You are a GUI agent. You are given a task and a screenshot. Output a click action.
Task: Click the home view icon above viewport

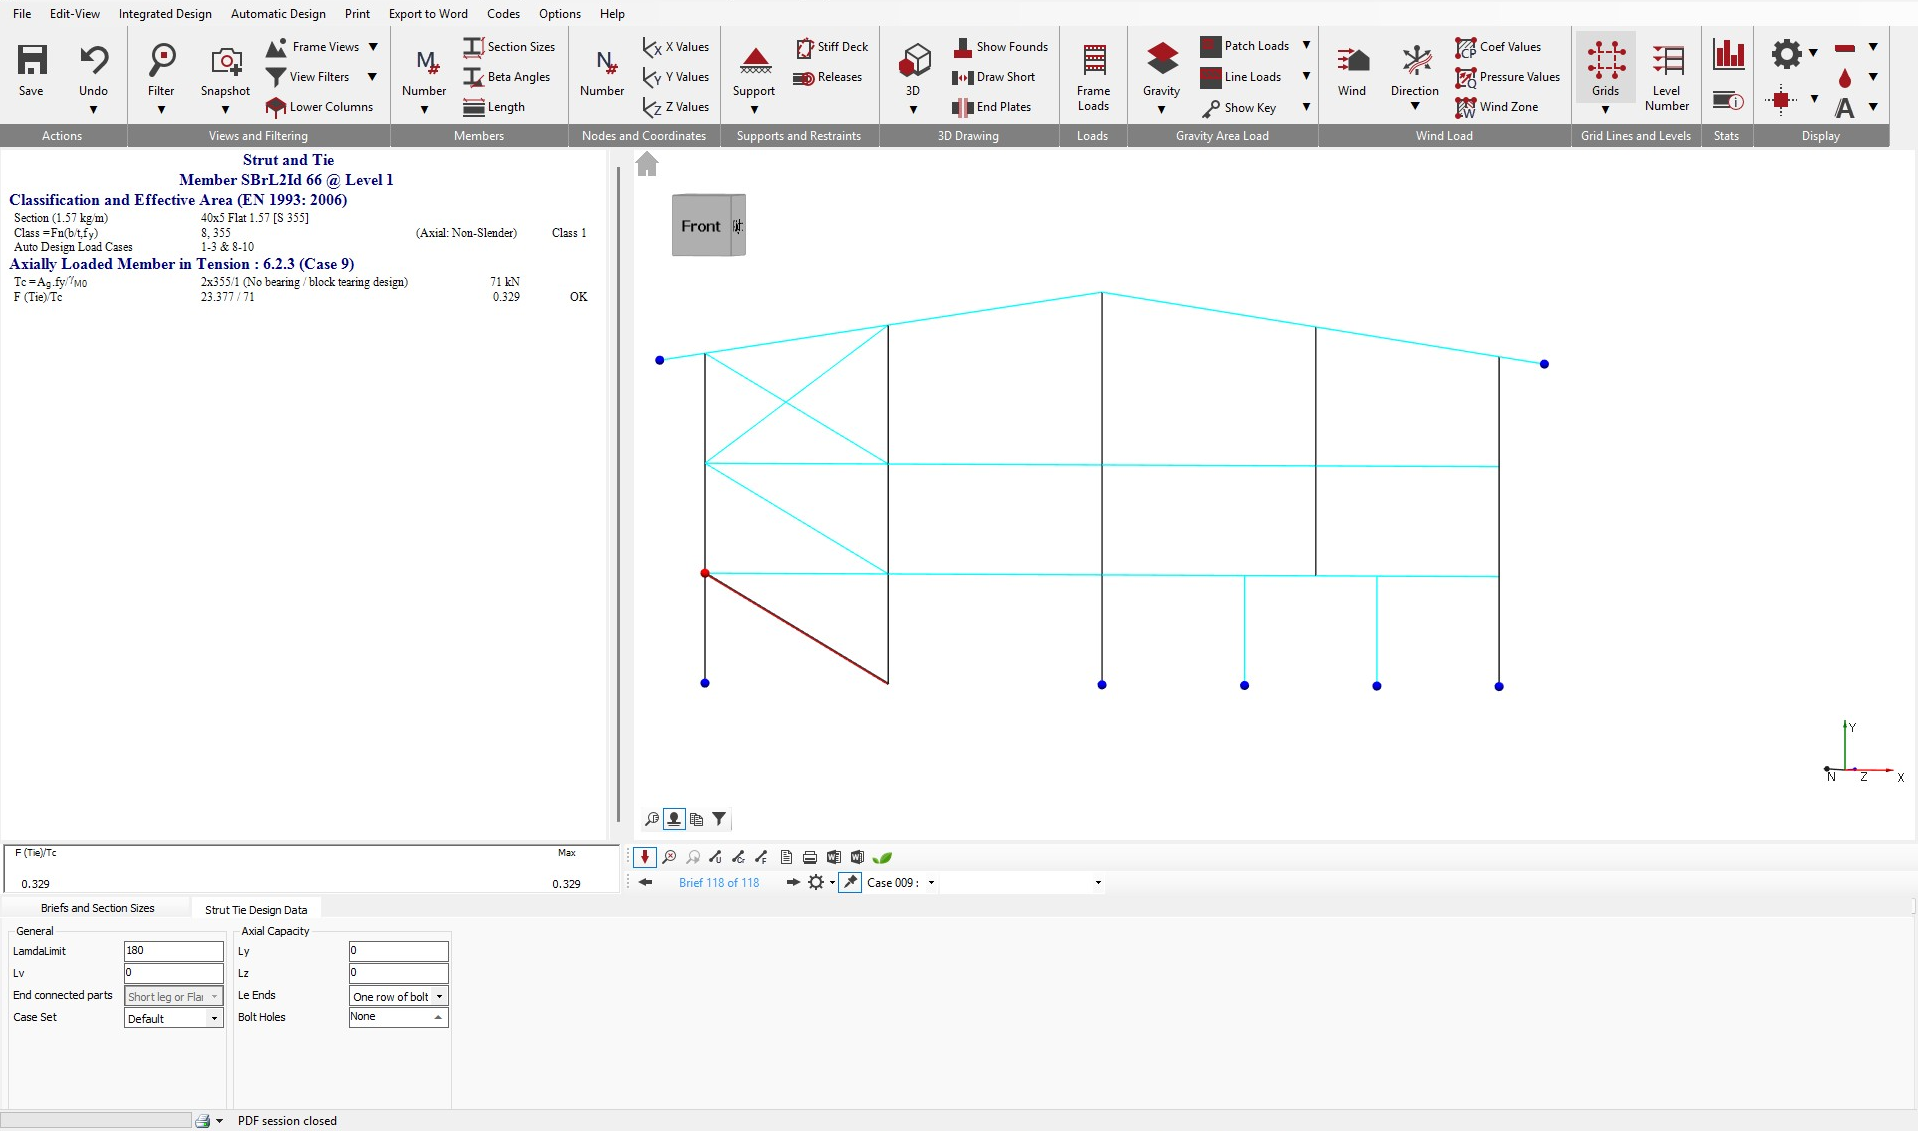pos(647,164)
